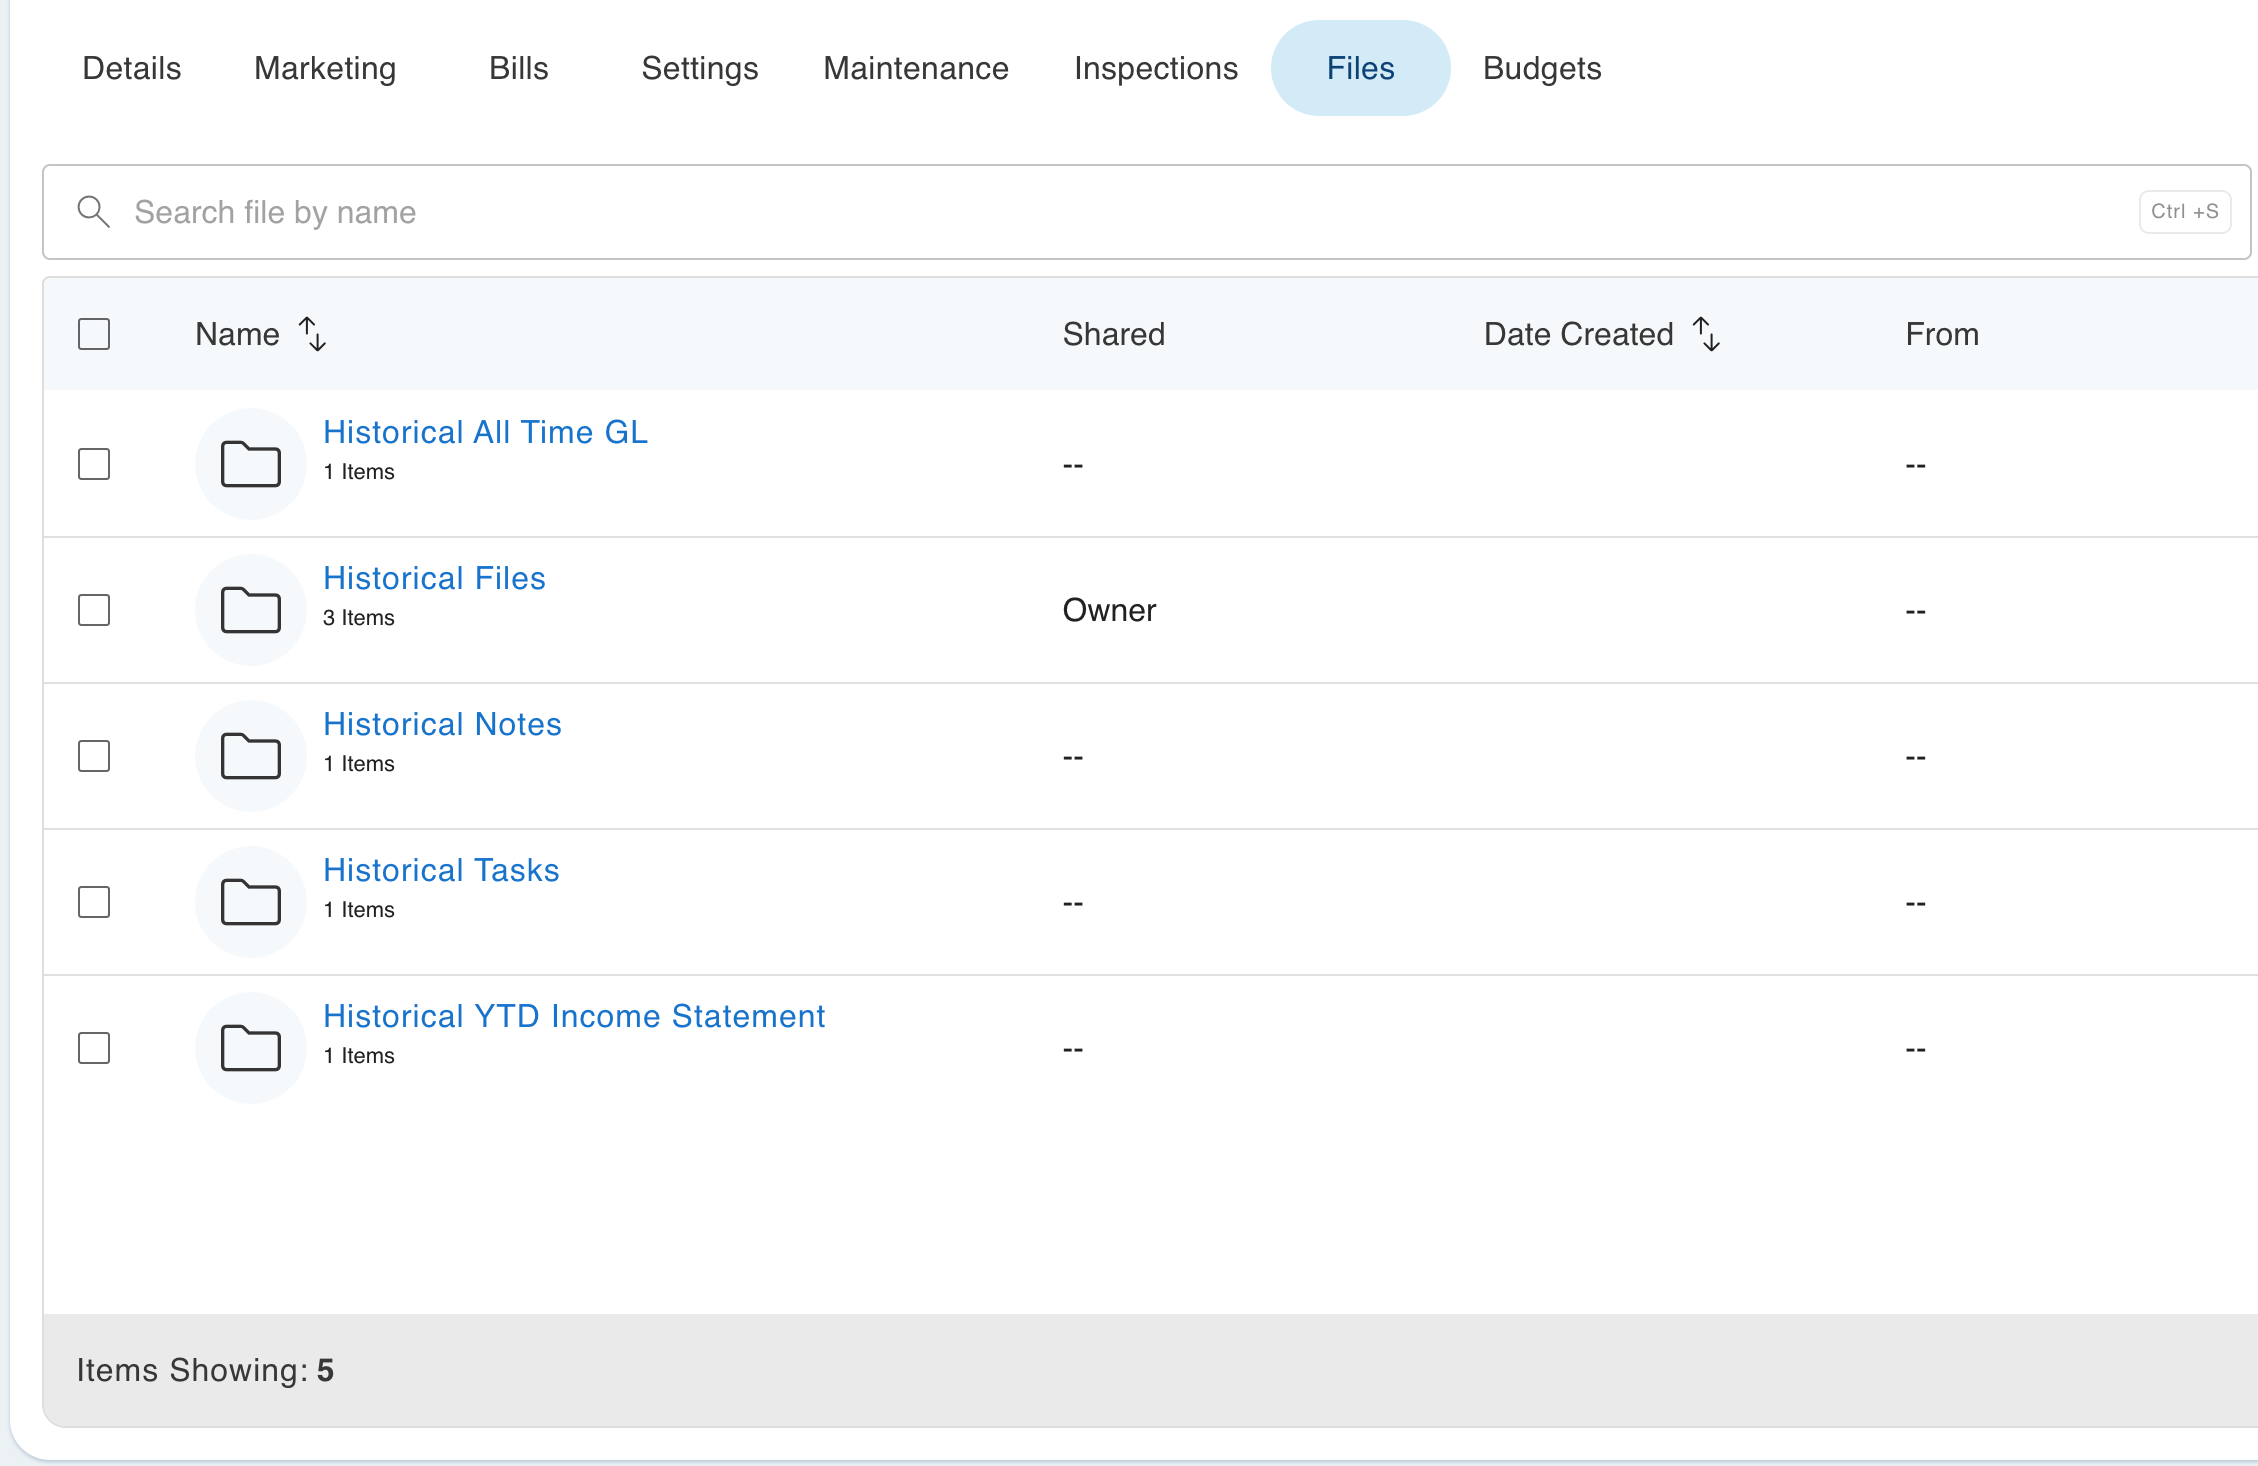Check the Historical All Time GL row checkbox

click(94, 464)
